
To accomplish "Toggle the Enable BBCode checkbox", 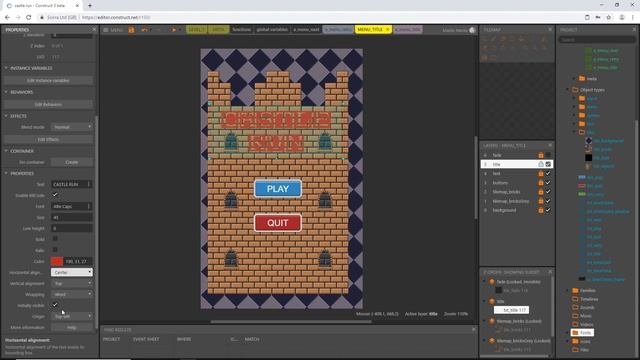I will pos(55,195).
